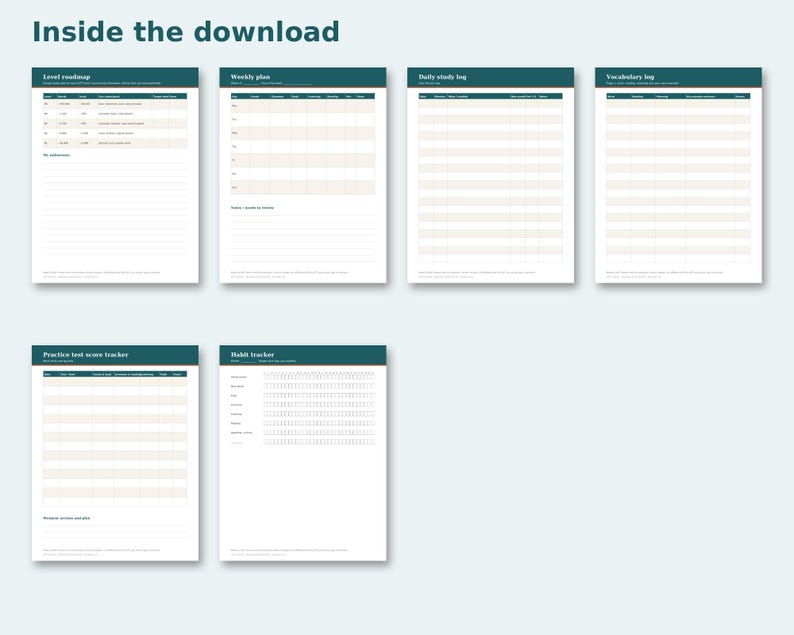Open the Habit tracker page thumbnail

303,453
